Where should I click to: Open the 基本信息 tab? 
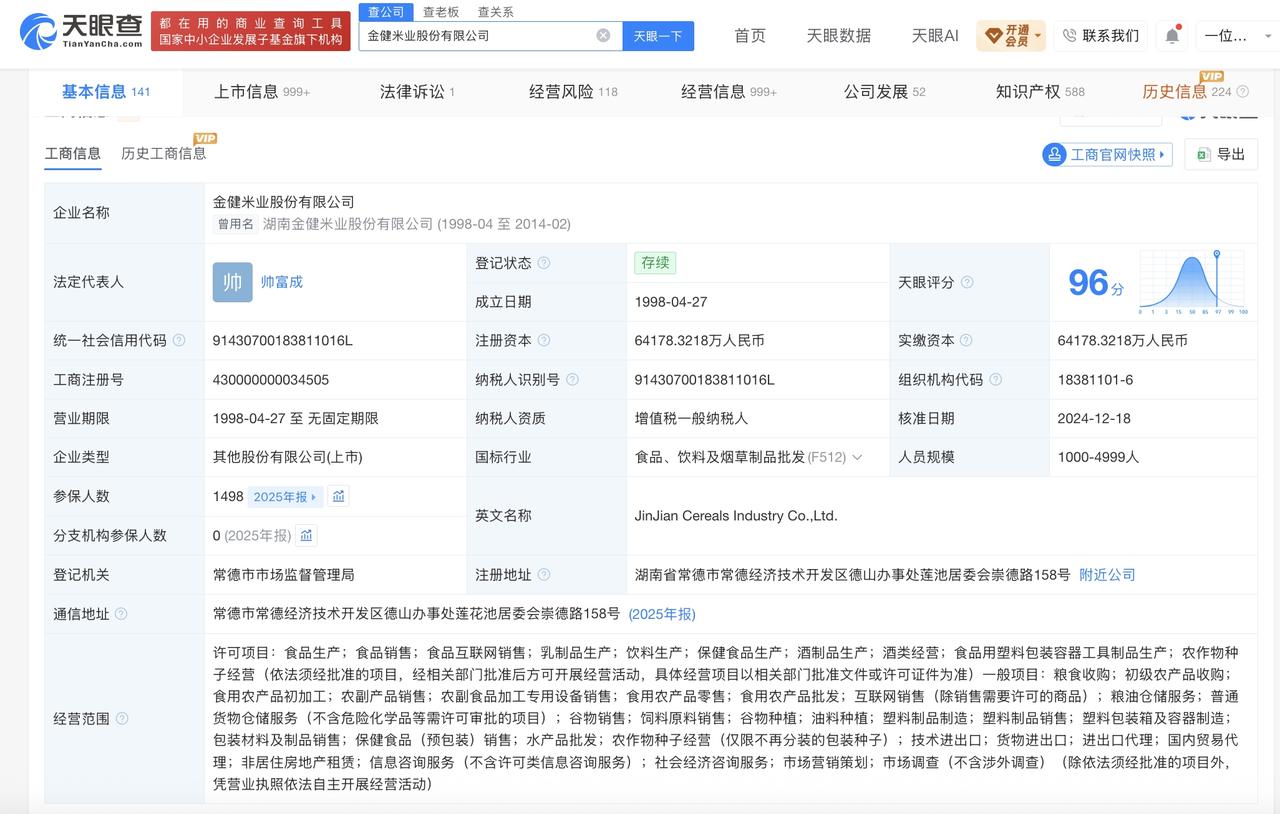pos(106,92)
